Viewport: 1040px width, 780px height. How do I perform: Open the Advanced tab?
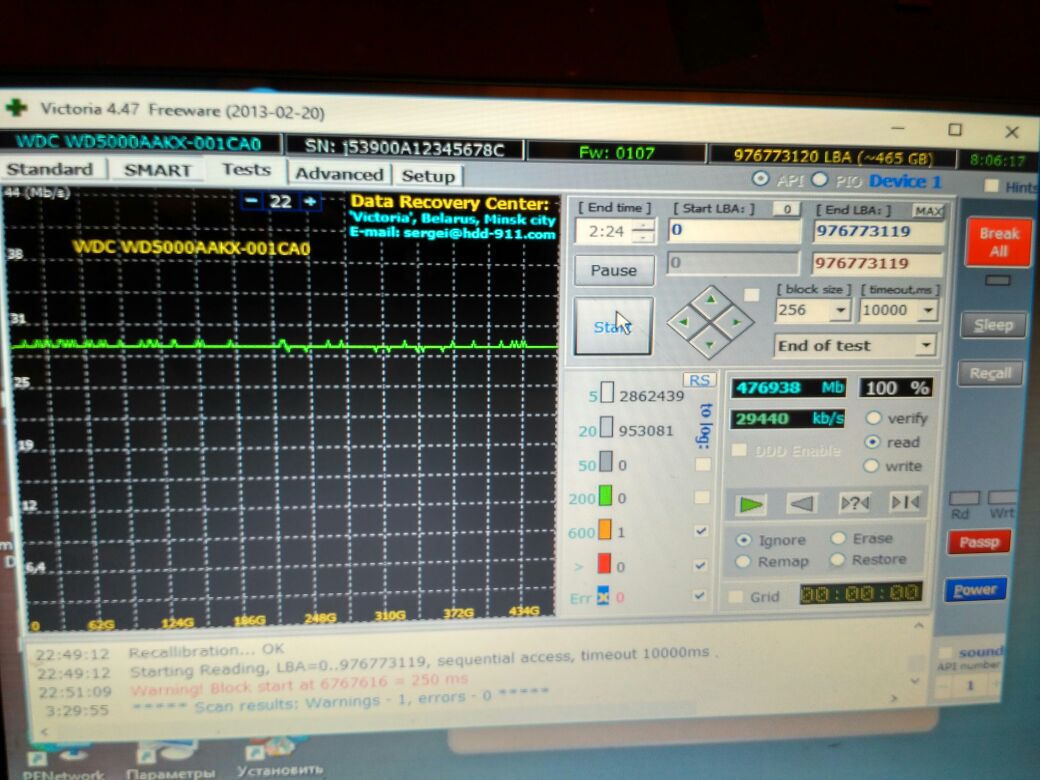coord(339,174)
